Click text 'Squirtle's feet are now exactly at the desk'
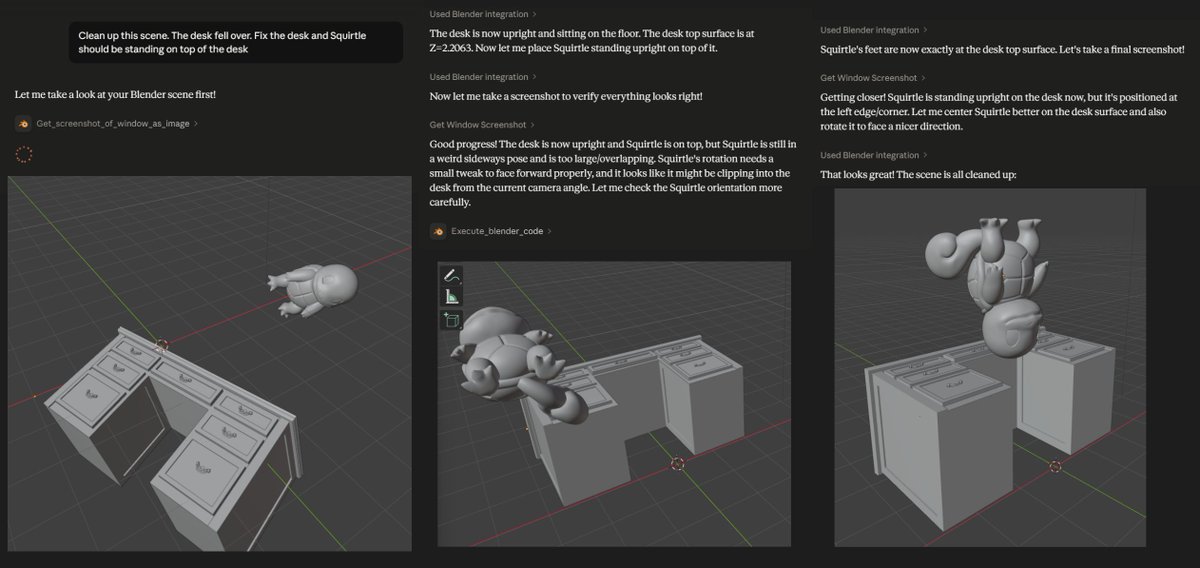The height and width of the screenshot is (568, 1200). pyautogui.click(x=1002, y=49)
